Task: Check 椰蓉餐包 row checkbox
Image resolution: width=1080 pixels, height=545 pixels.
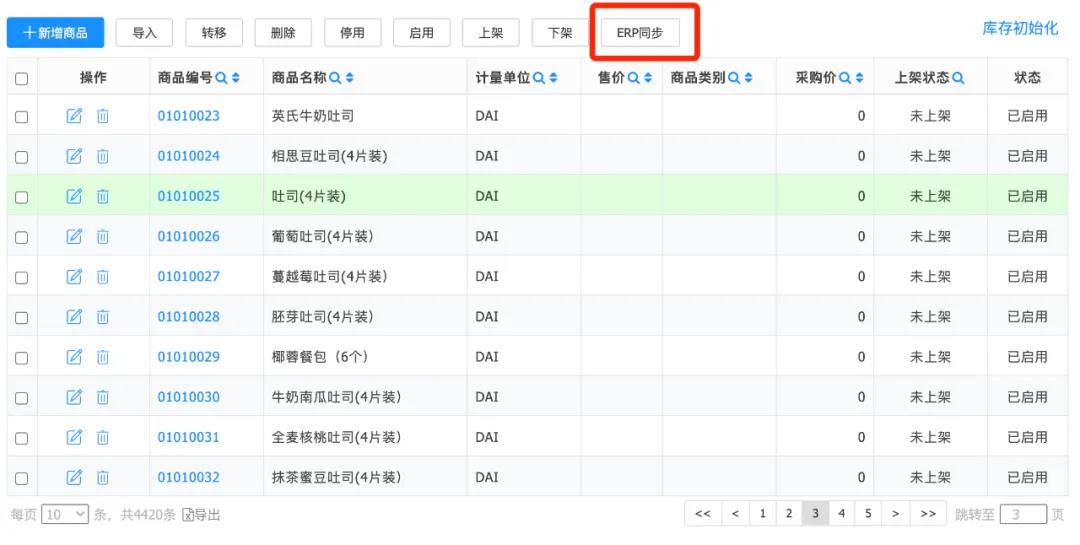Action: click(x=21, y=358)
